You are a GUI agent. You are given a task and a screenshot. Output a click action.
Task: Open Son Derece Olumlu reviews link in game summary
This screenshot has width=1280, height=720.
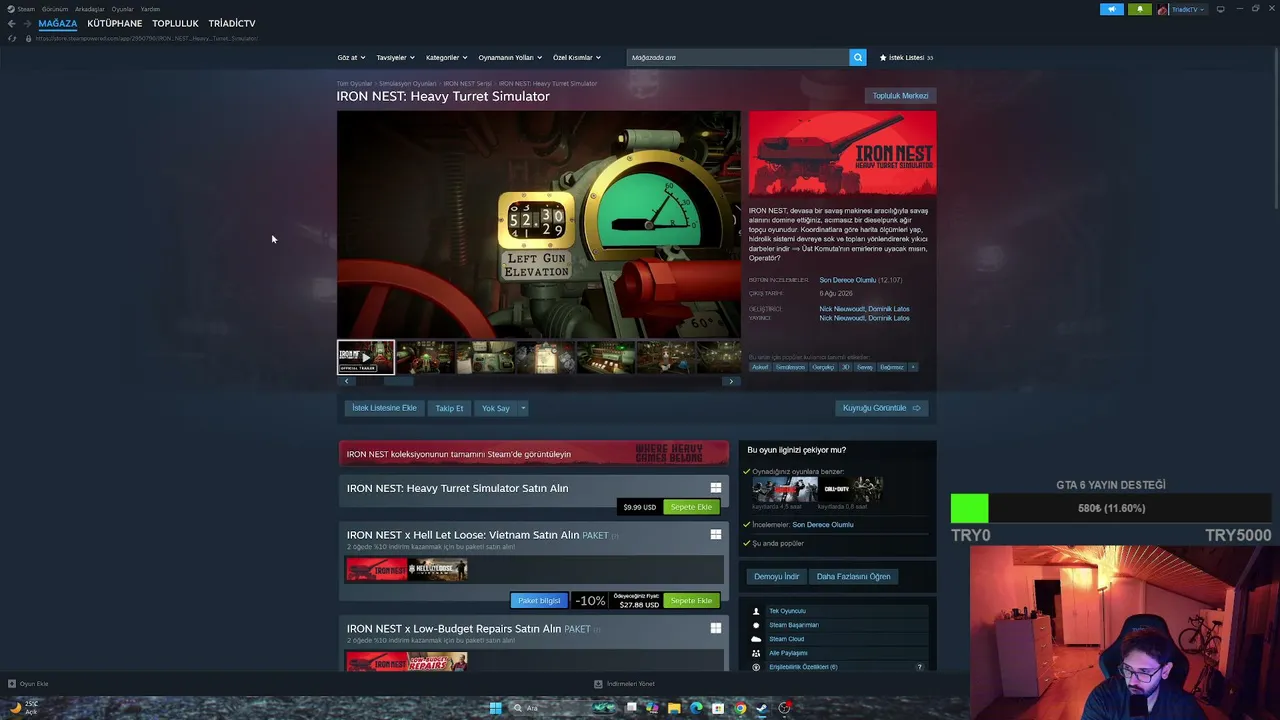(847, 280)
